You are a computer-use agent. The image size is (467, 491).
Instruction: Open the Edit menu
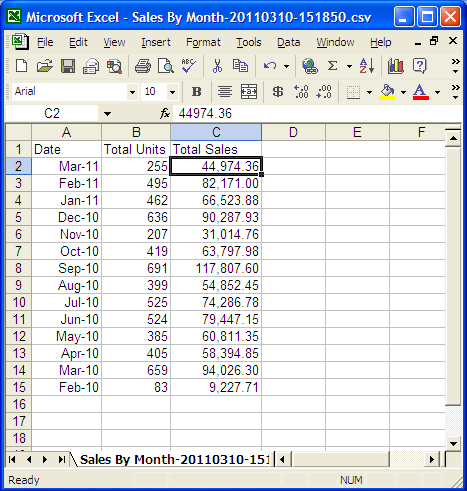point(78,42)
